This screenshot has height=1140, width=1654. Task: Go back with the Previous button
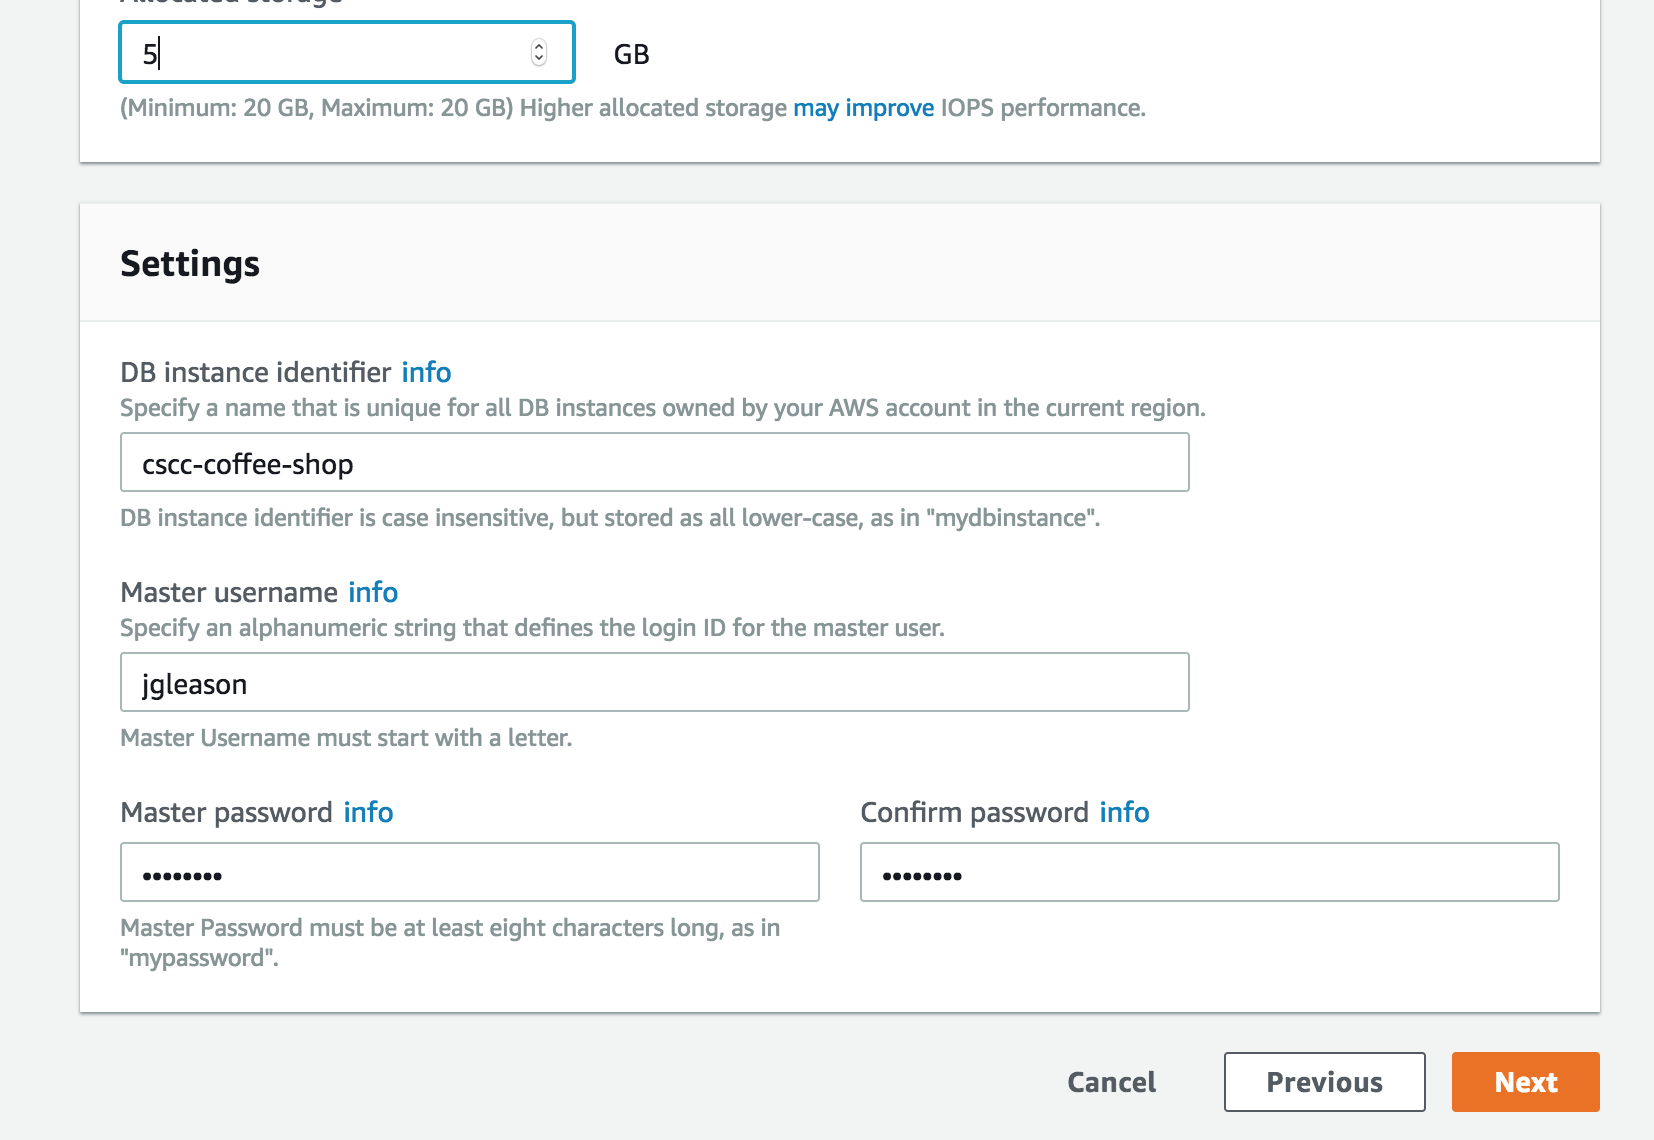1324,1082
